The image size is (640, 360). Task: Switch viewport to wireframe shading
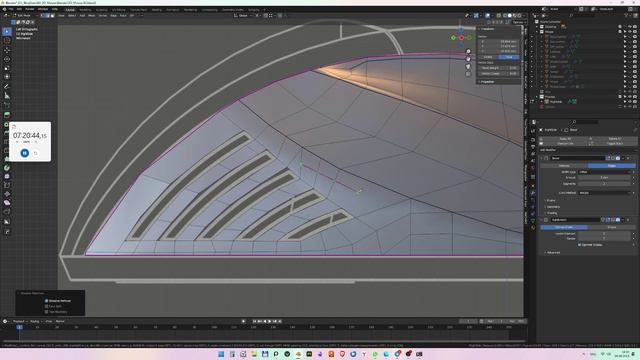click(505, 16)
